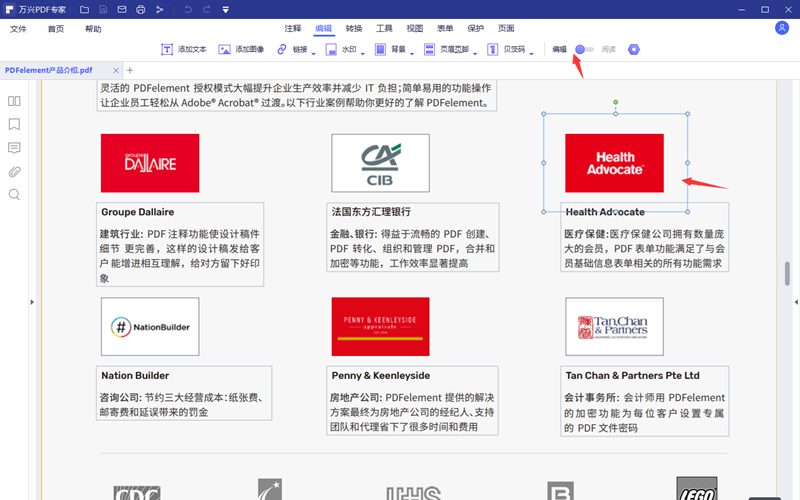
Task: Click the purple hexagon settings icon
Action: tap(633, 49)
